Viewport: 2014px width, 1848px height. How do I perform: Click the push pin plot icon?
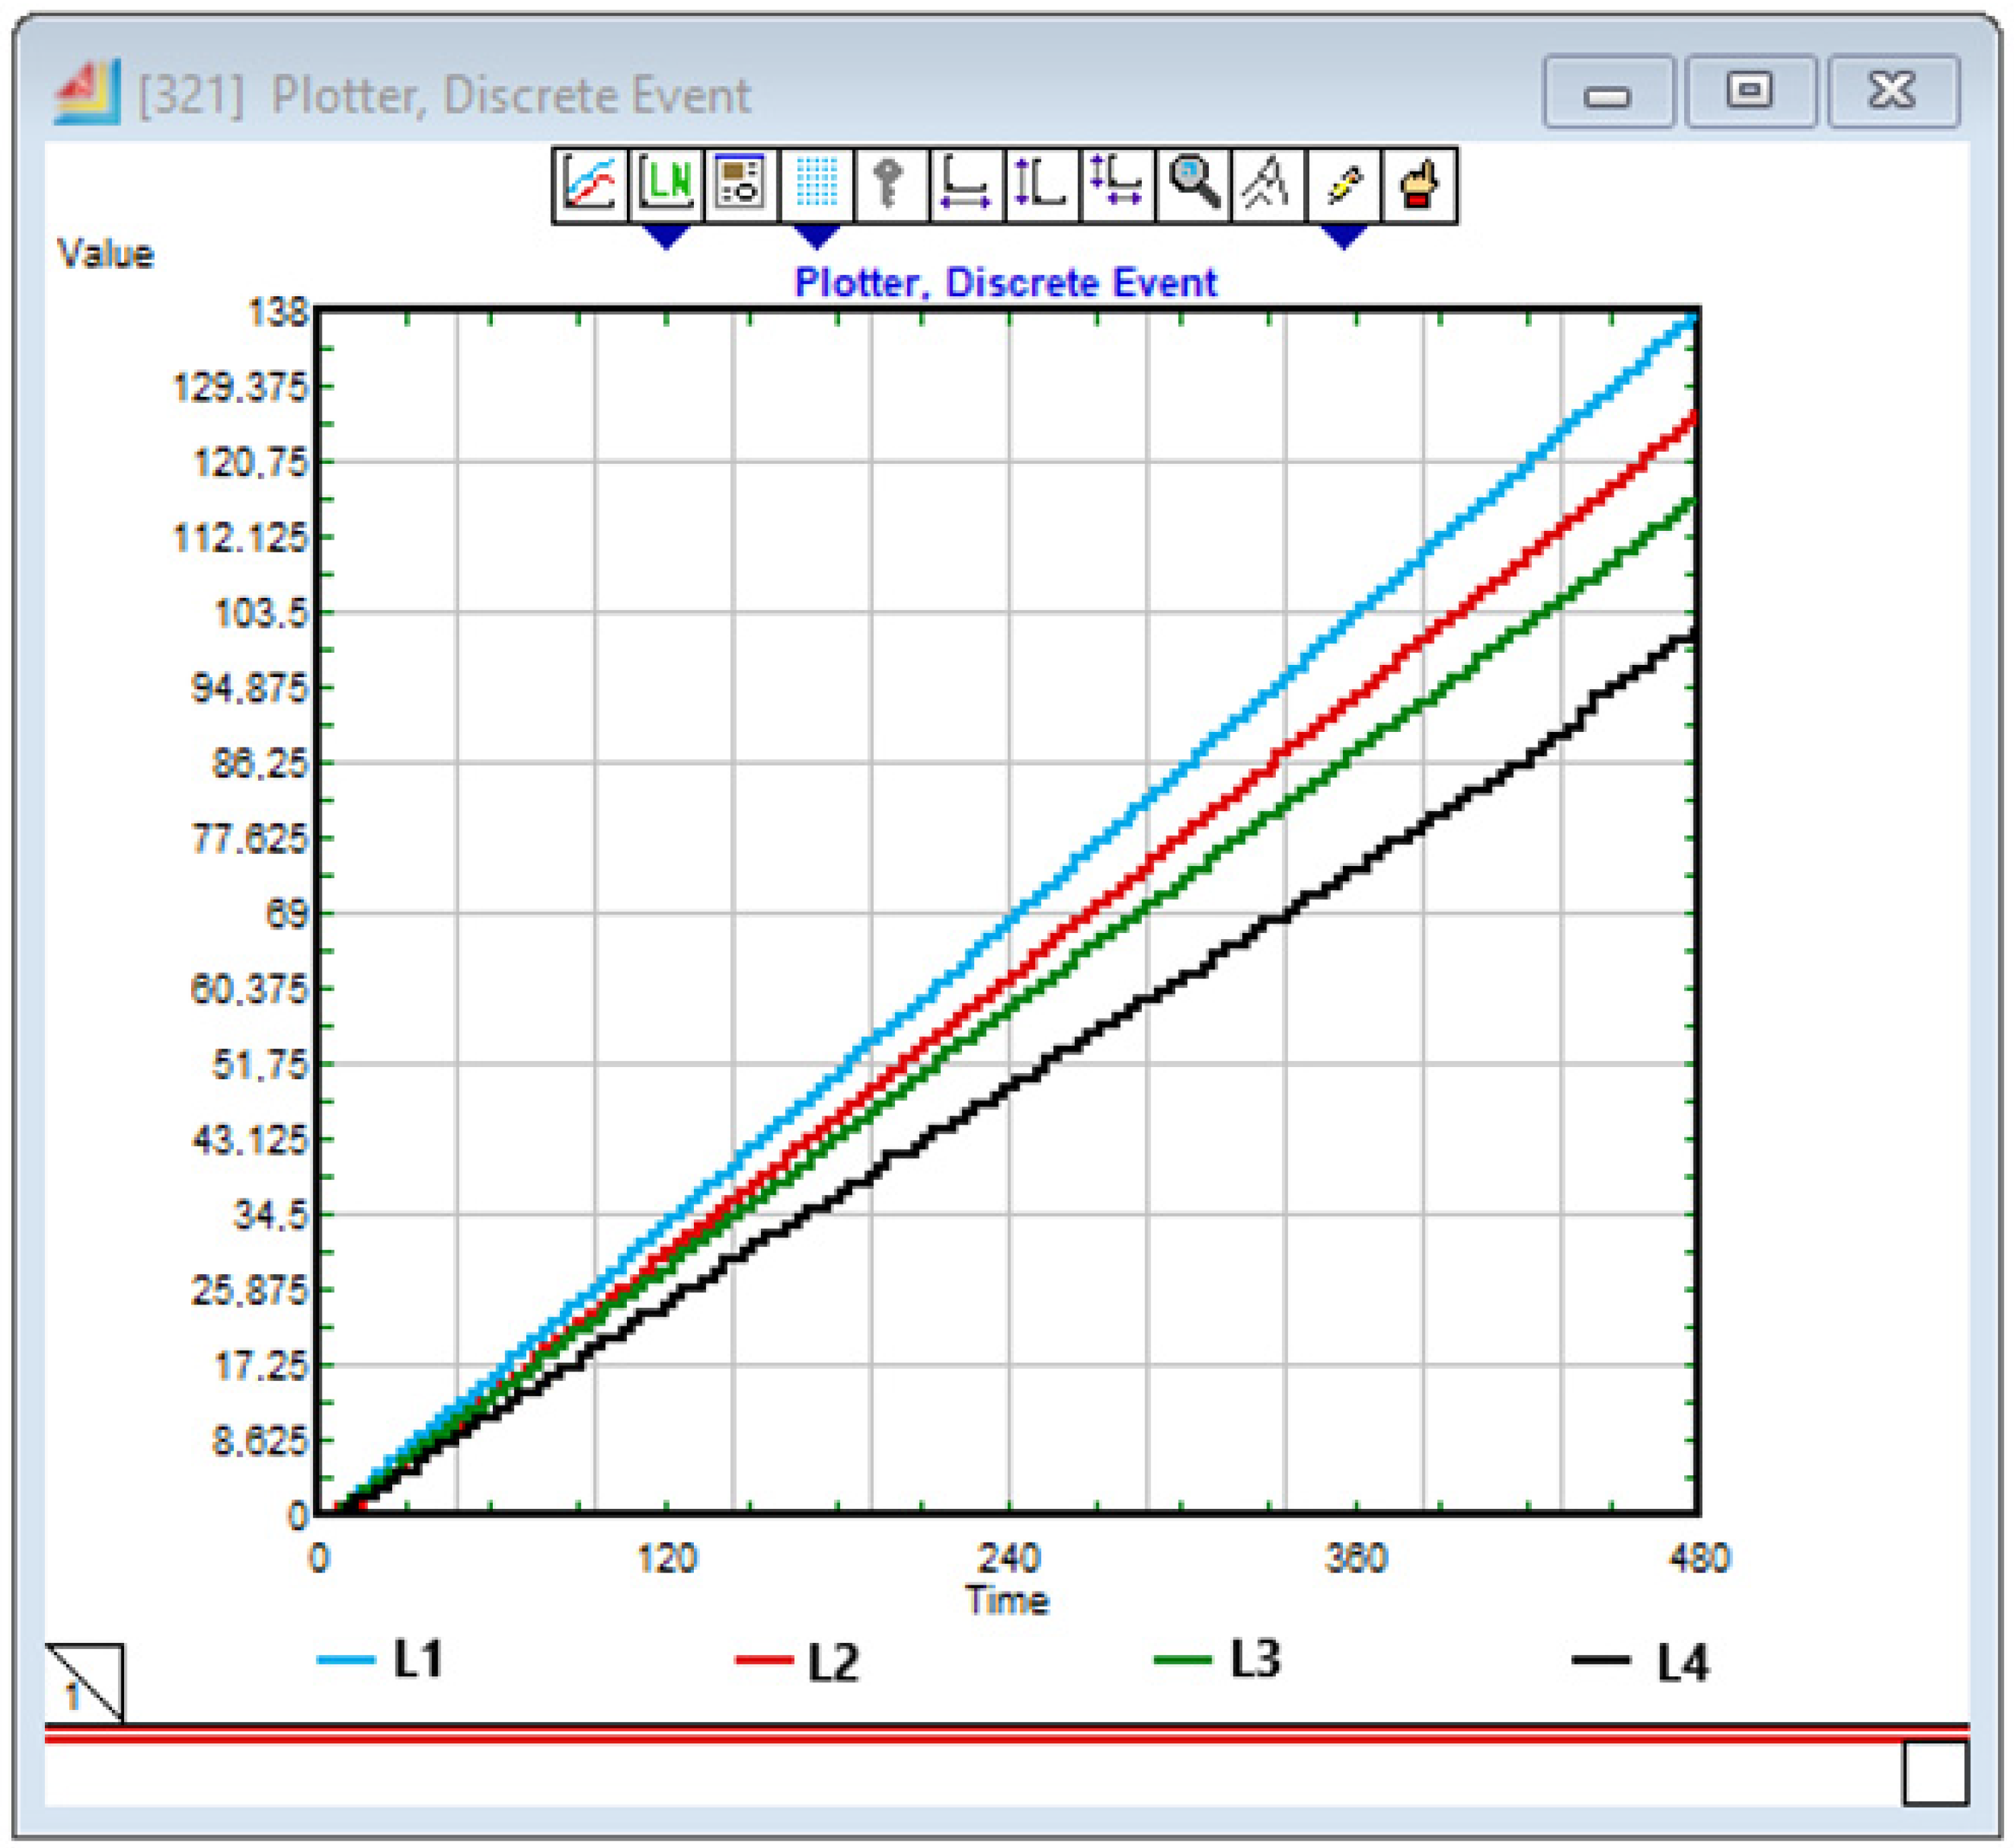click(x=1343, y=184)
